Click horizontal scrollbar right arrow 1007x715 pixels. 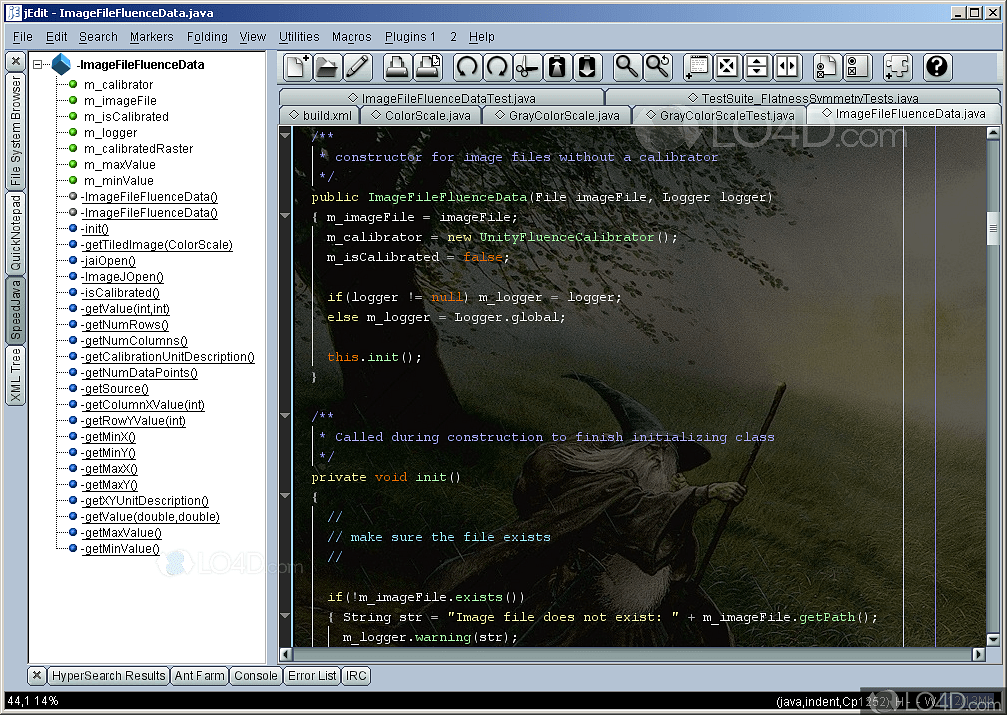[x=978, y=654]
